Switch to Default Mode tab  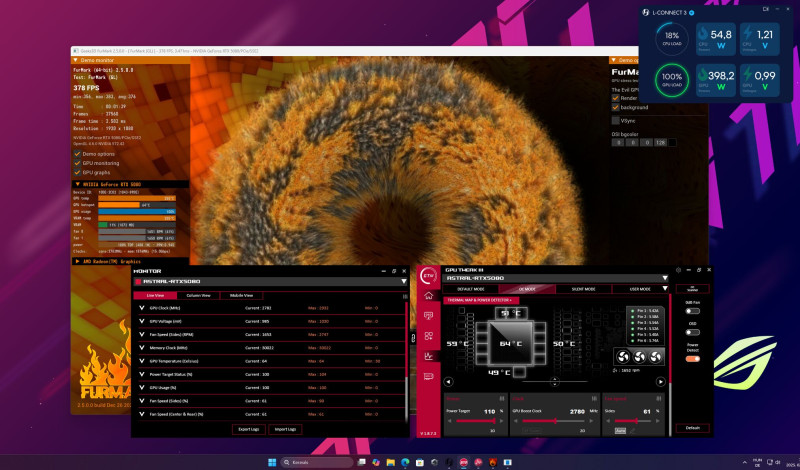(470, 289)
